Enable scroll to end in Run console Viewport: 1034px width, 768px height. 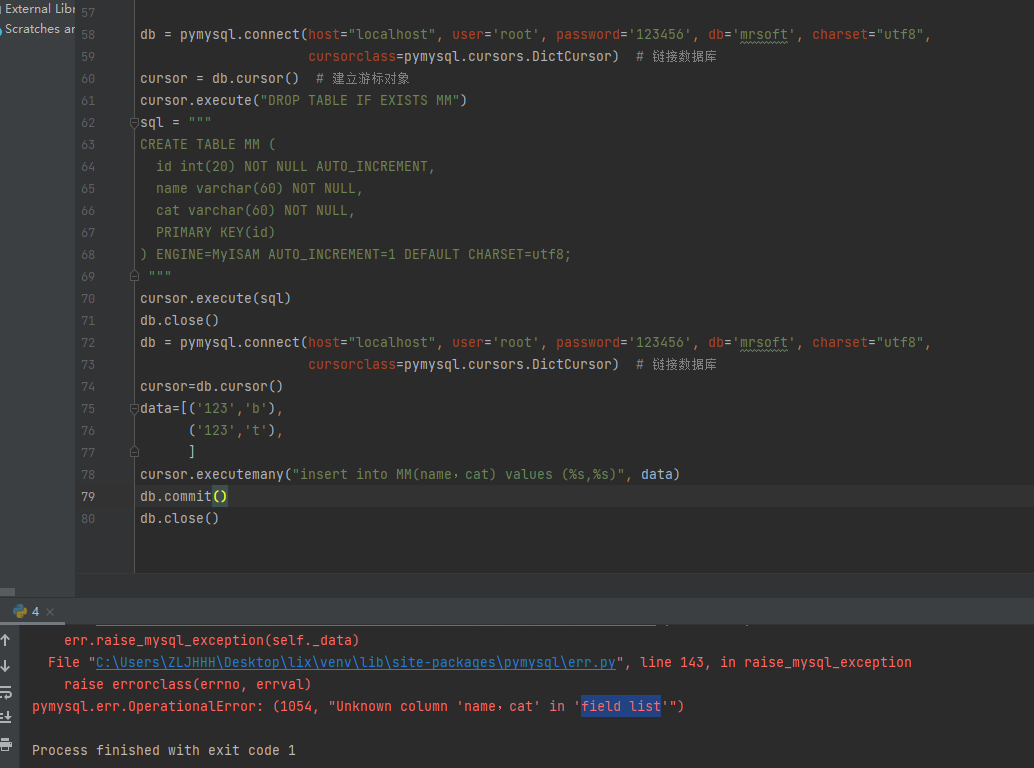pyautogui.click(x=6, y=717)
